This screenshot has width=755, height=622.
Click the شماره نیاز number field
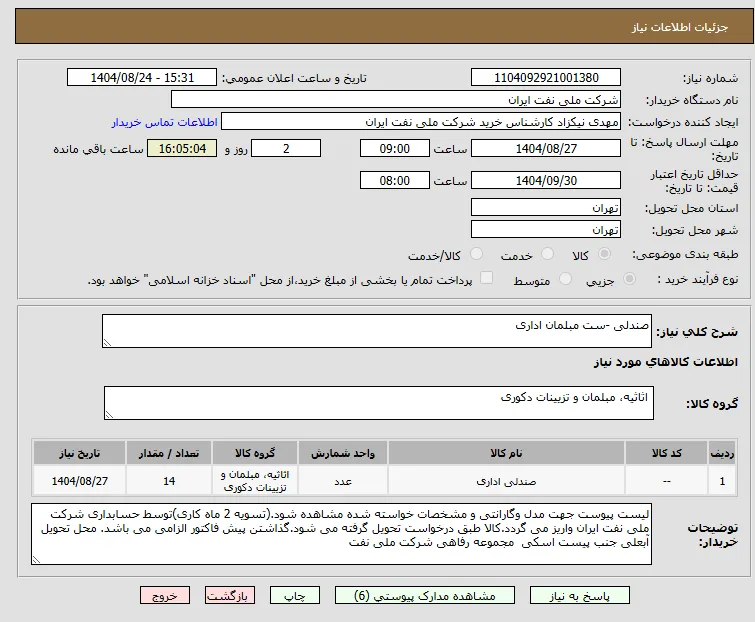pyautogui.click(x=546, y=78)
